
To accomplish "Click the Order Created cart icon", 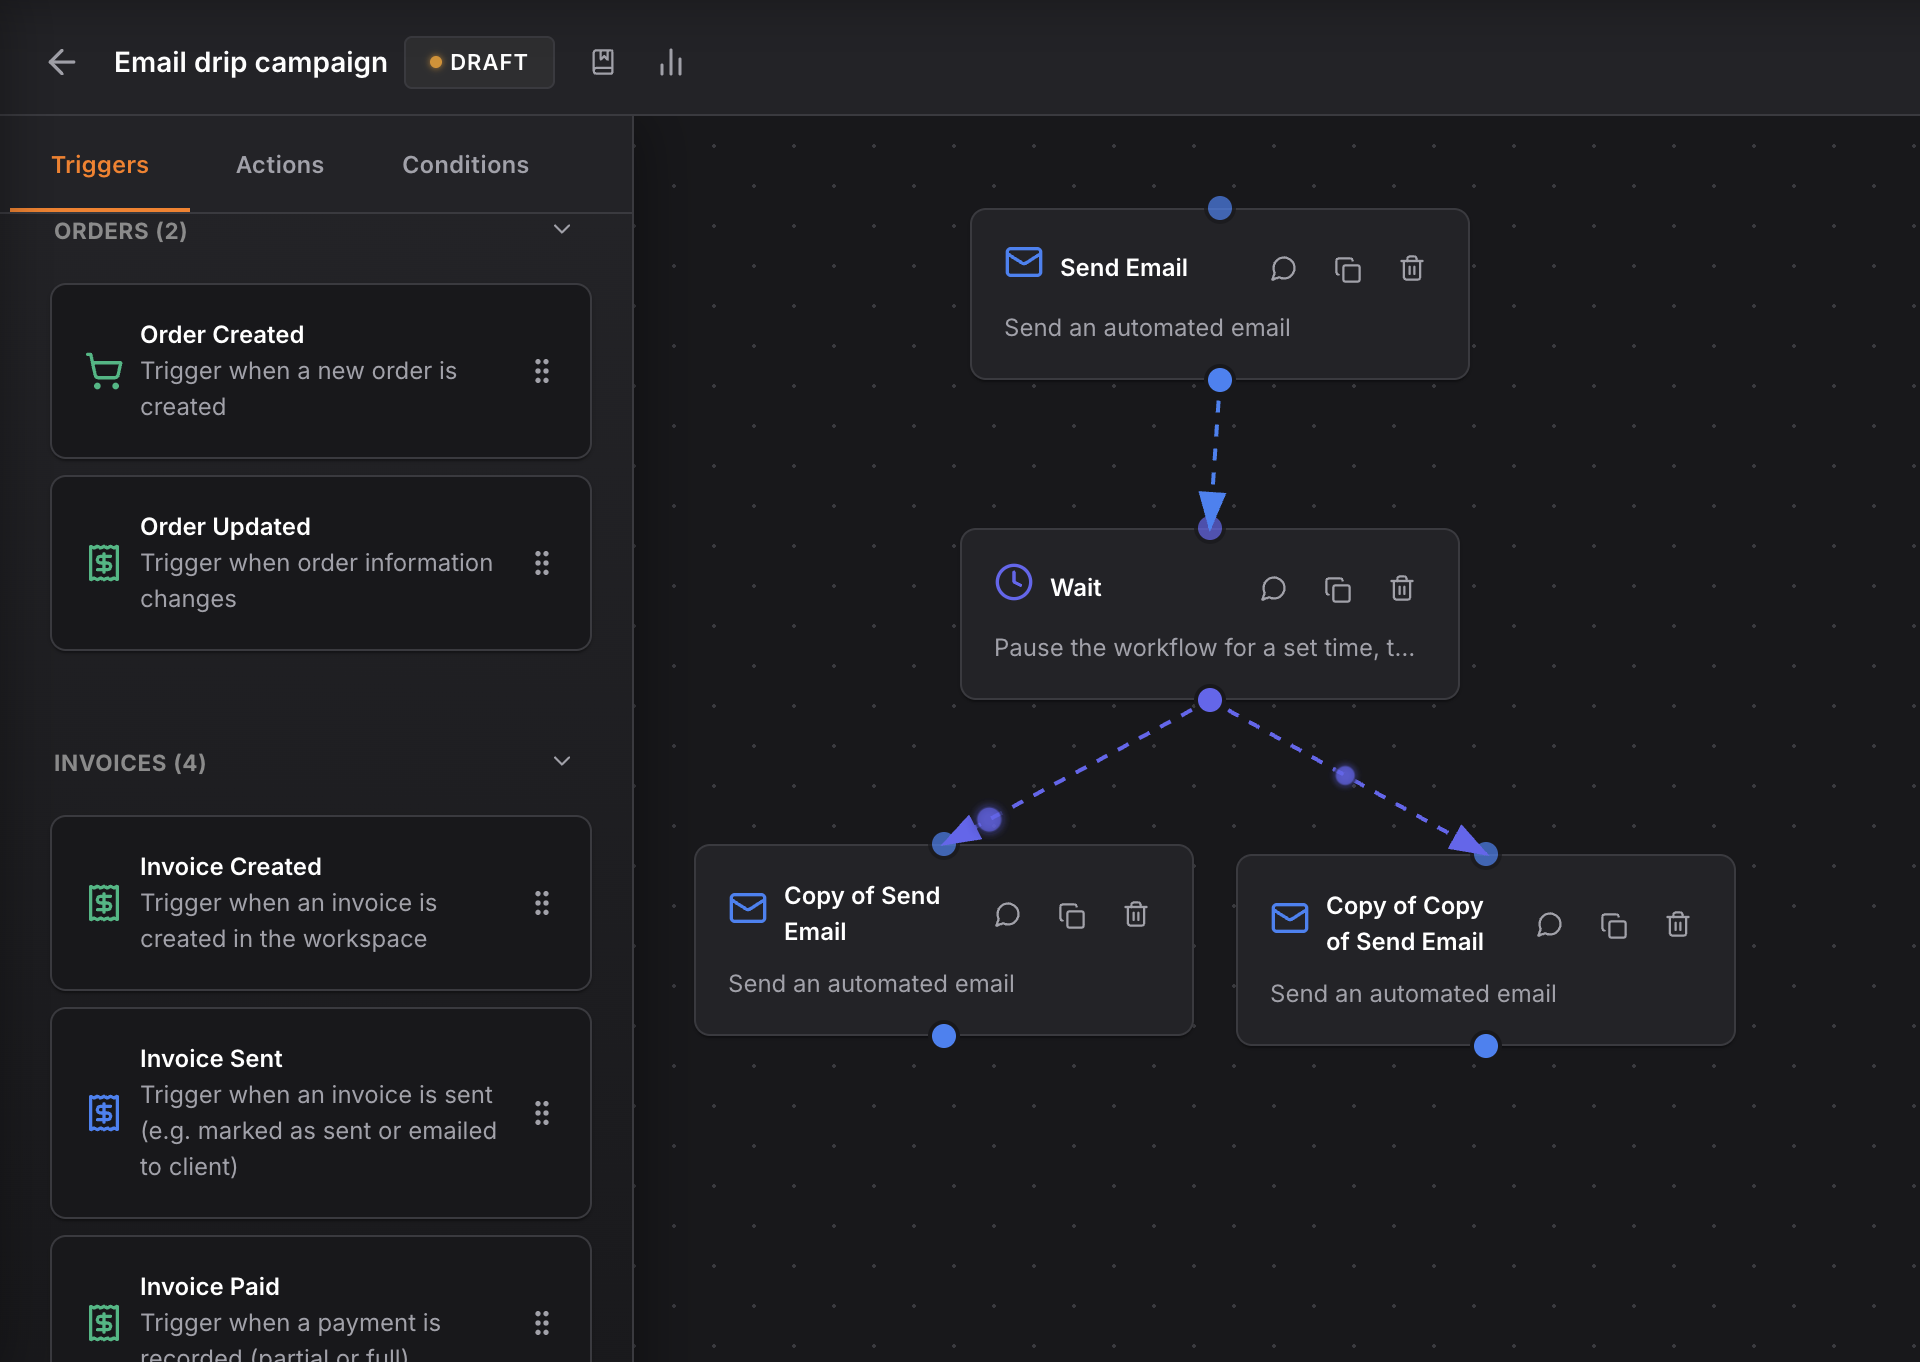I will coord(104,371).
